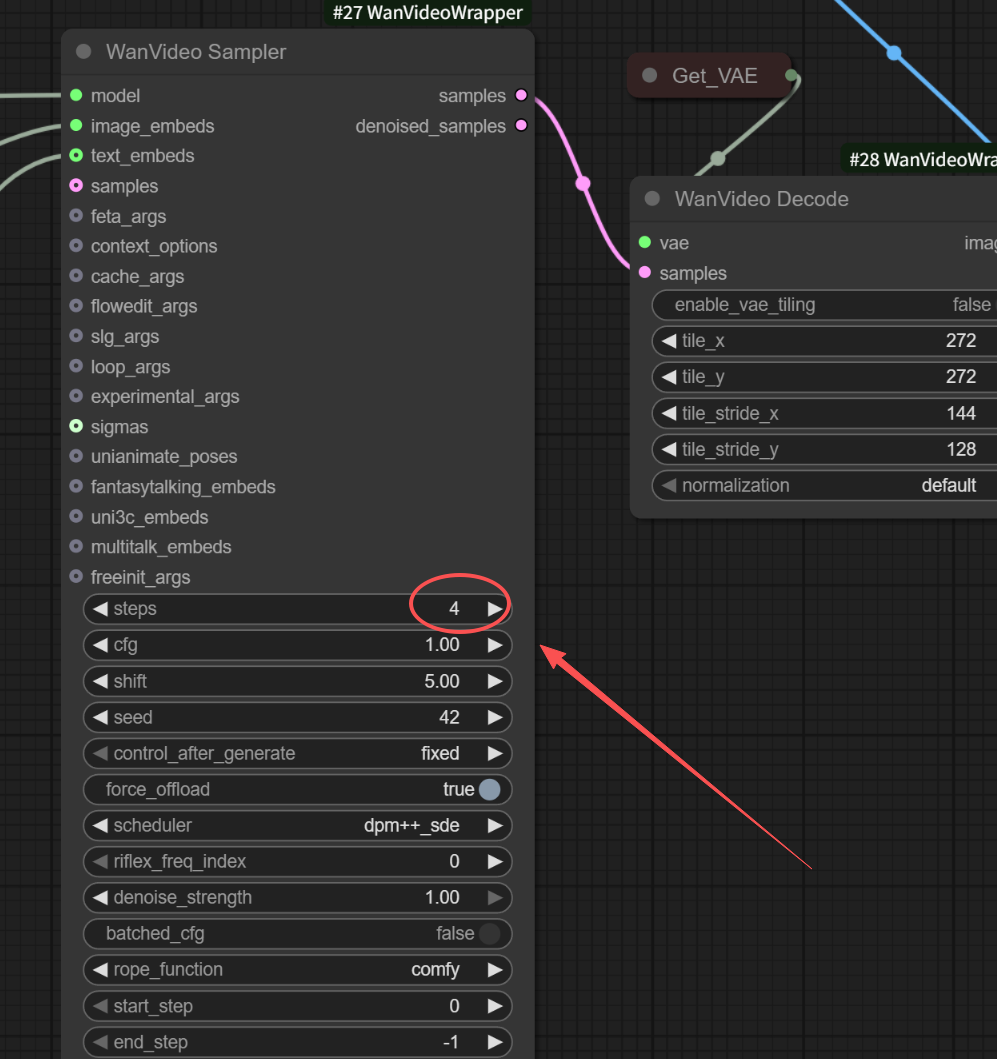Decrease tile_stride_y with left arrow
The width and height of the screenshot is (997, 1059).
point(669,449)
